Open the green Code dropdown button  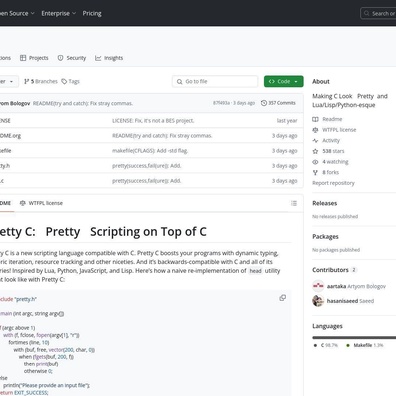(284, 81)
